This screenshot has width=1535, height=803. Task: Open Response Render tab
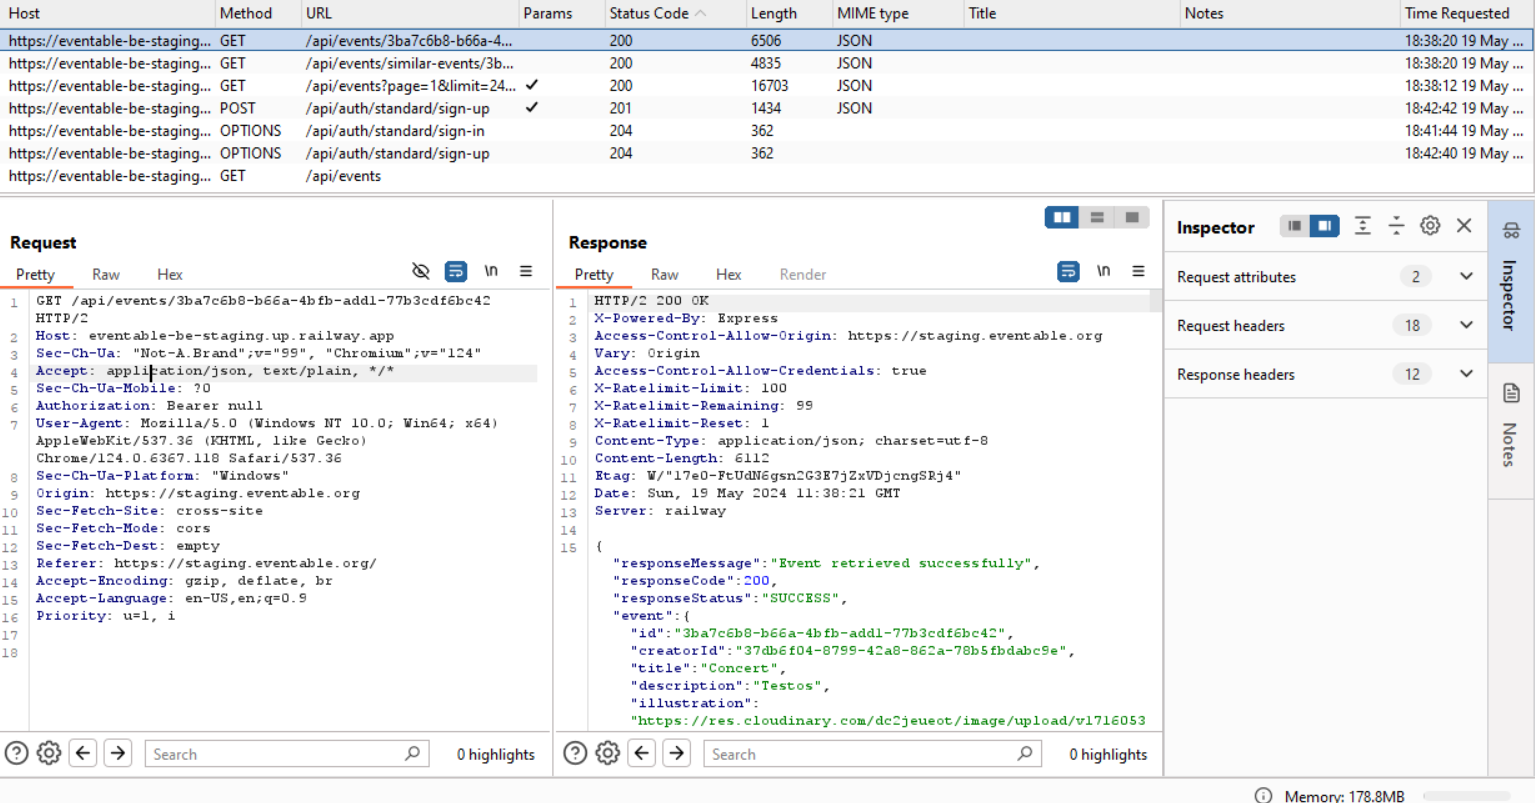click(x=802, y=274)
